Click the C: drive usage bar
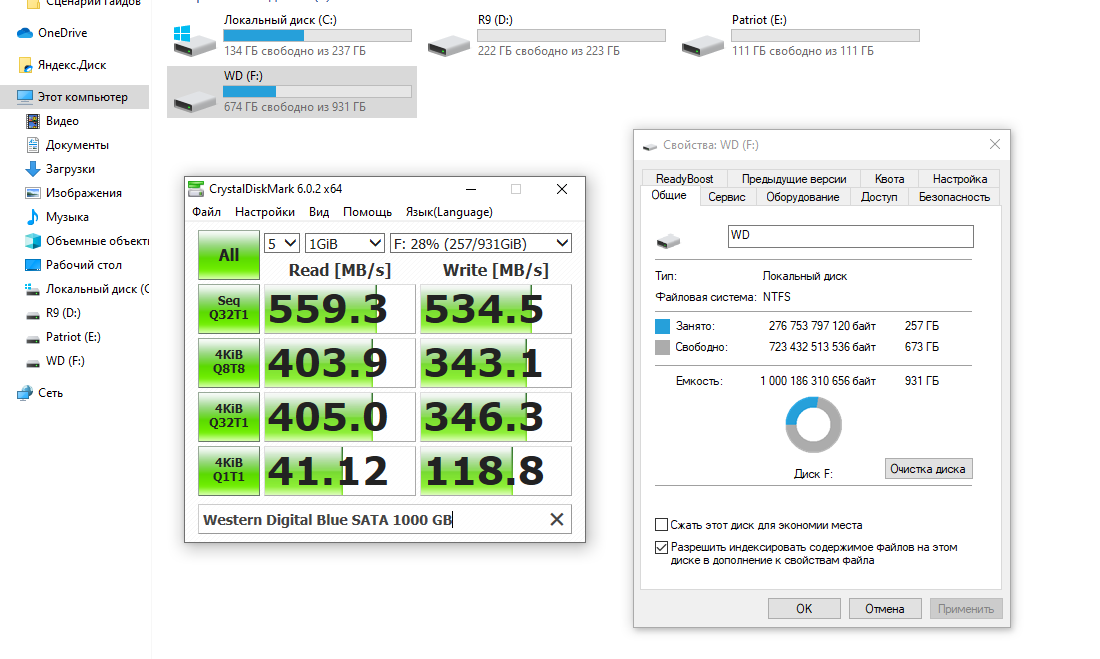The image size is (1100, 659). click(317, 35)
